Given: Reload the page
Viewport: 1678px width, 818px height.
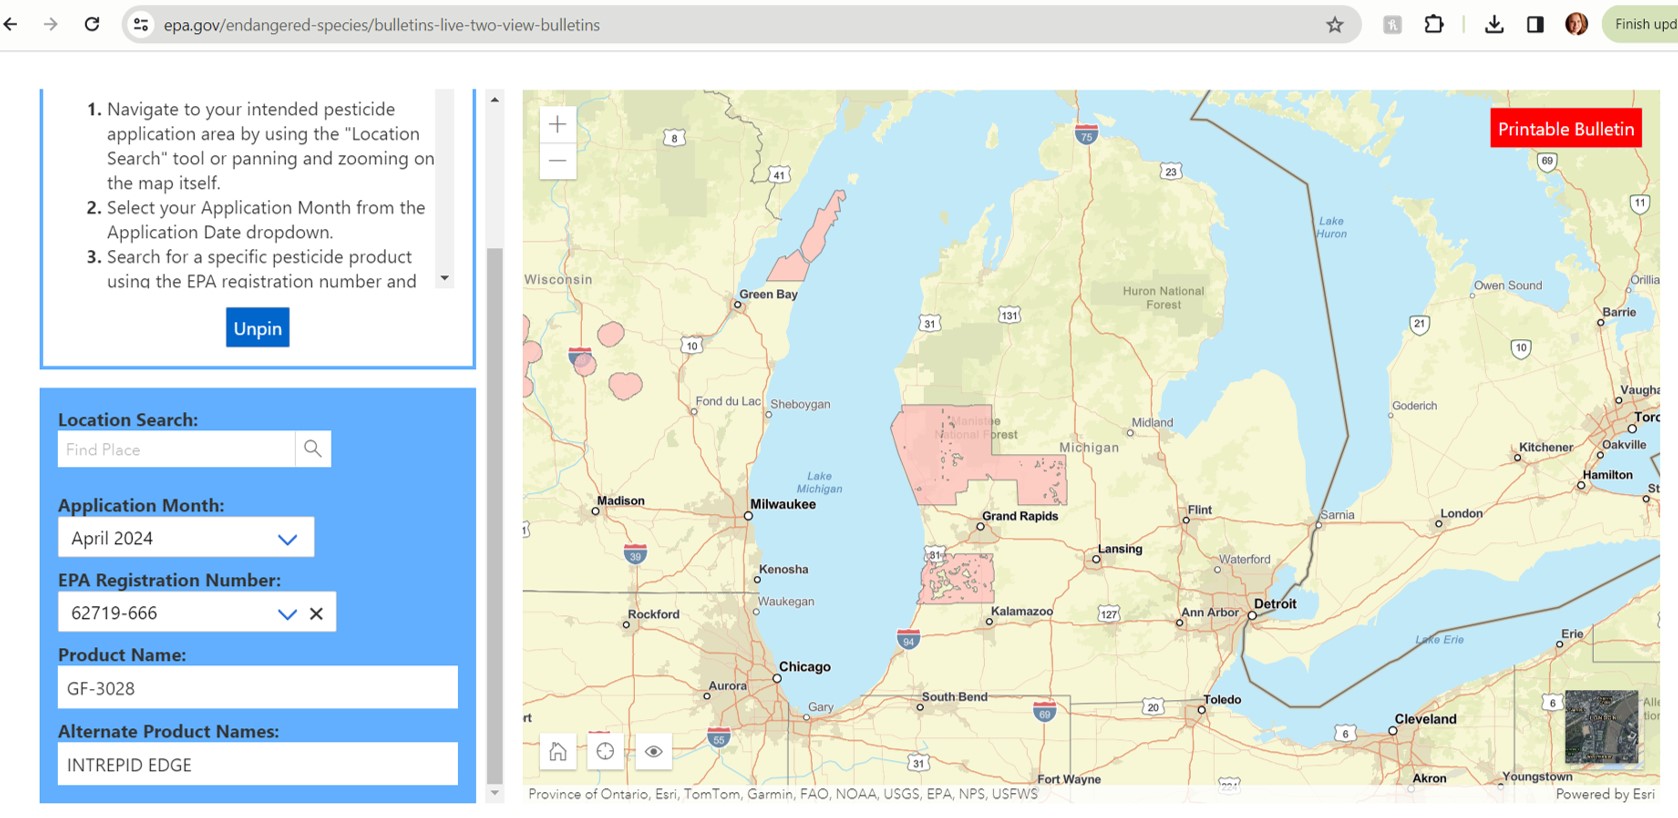Looking at the screenshot, I should (92, 25).
